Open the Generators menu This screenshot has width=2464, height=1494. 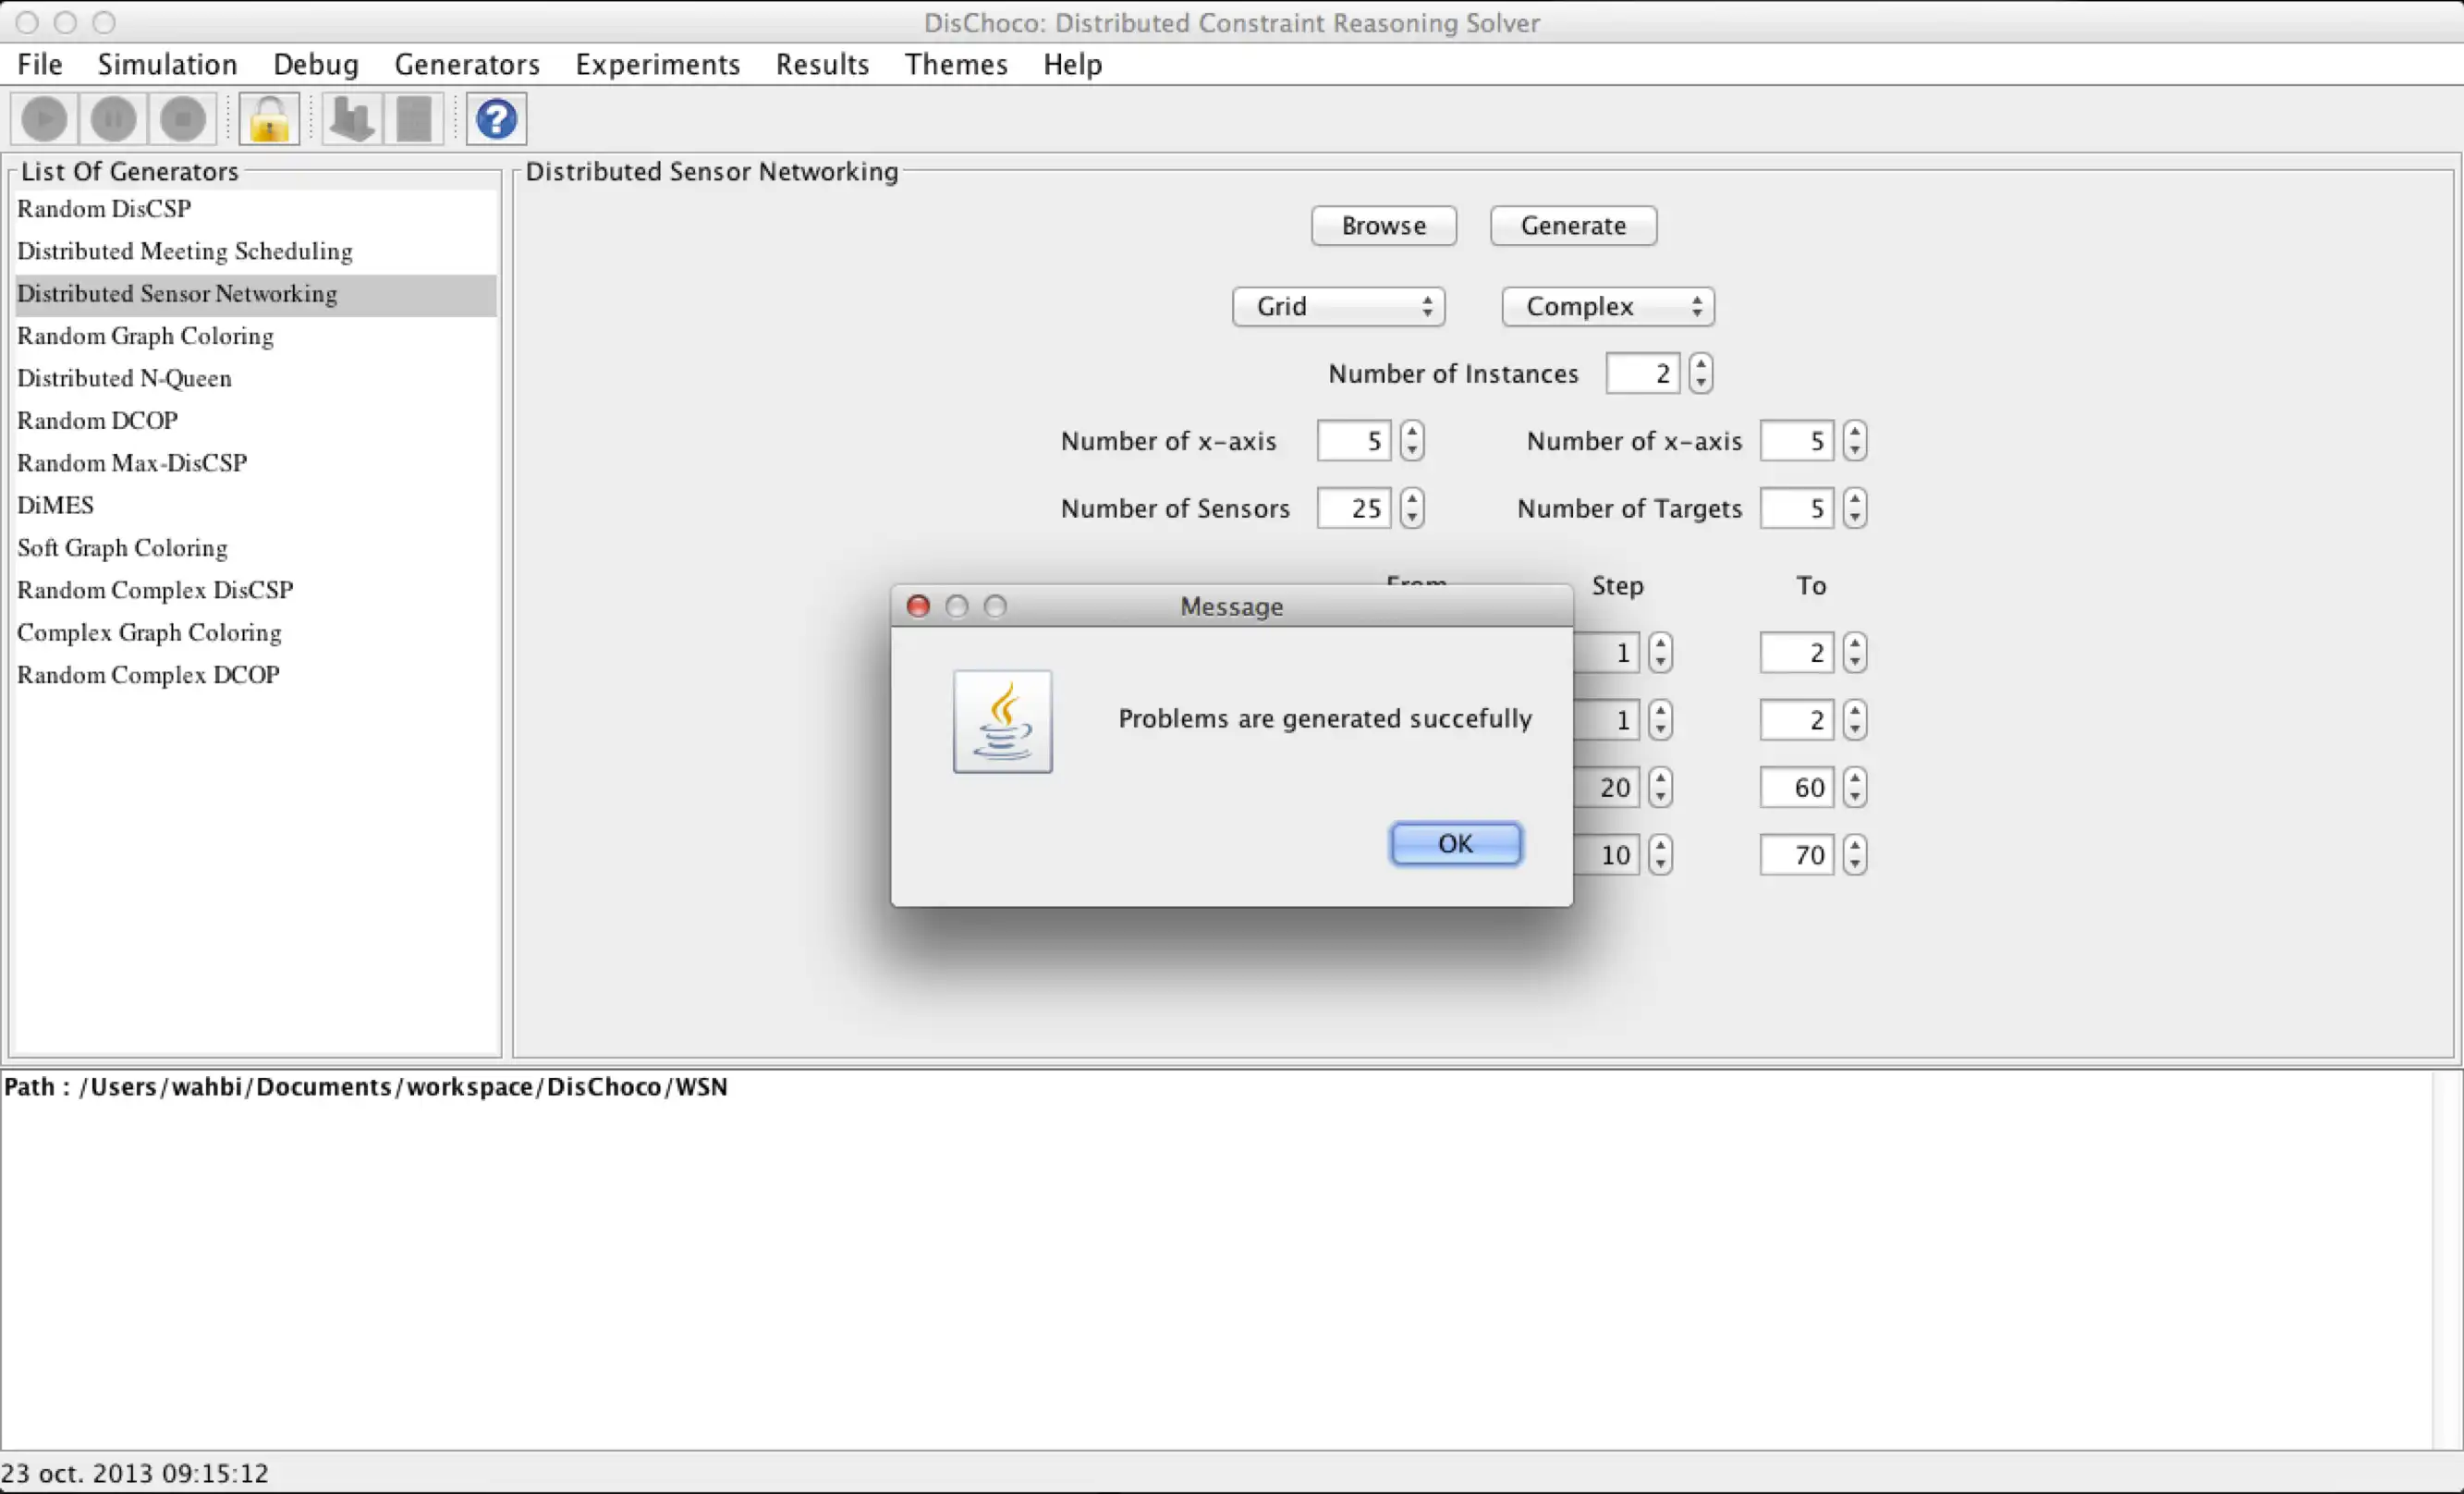[467, 64]
